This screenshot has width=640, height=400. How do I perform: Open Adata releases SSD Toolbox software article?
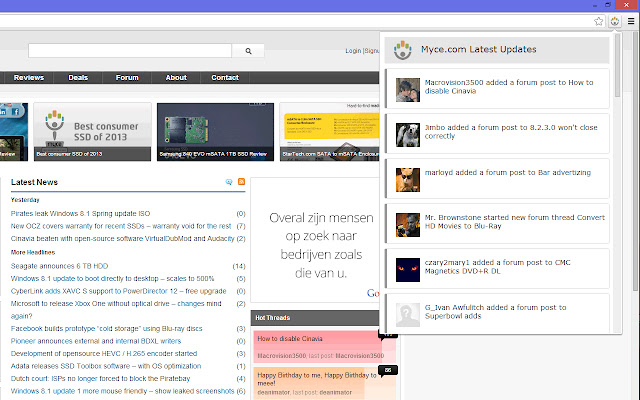point(106,366)
